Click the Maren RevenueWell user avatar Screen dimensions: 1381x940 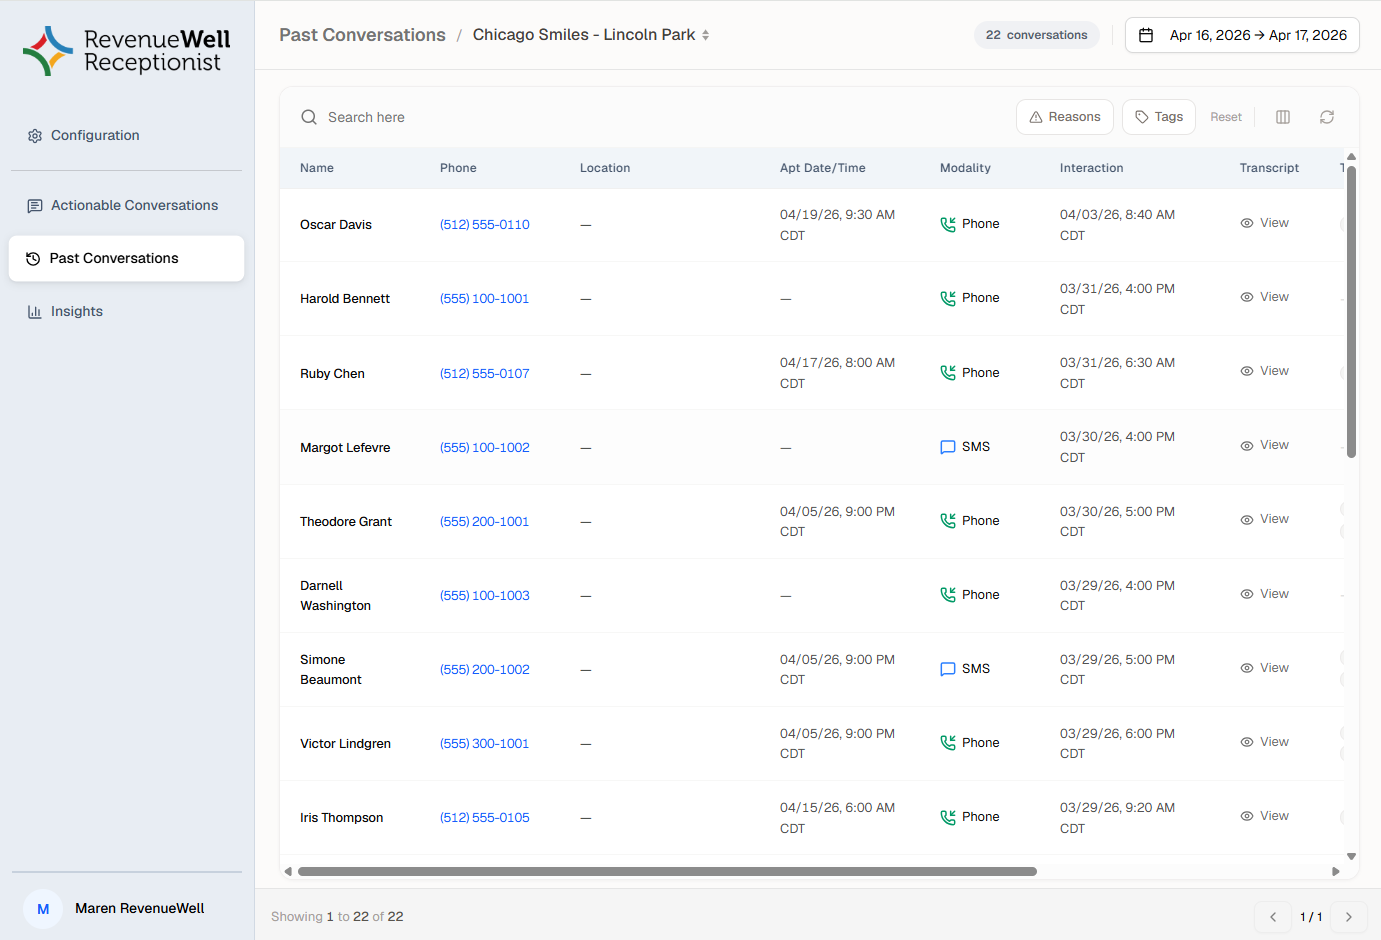click(43, 909)
